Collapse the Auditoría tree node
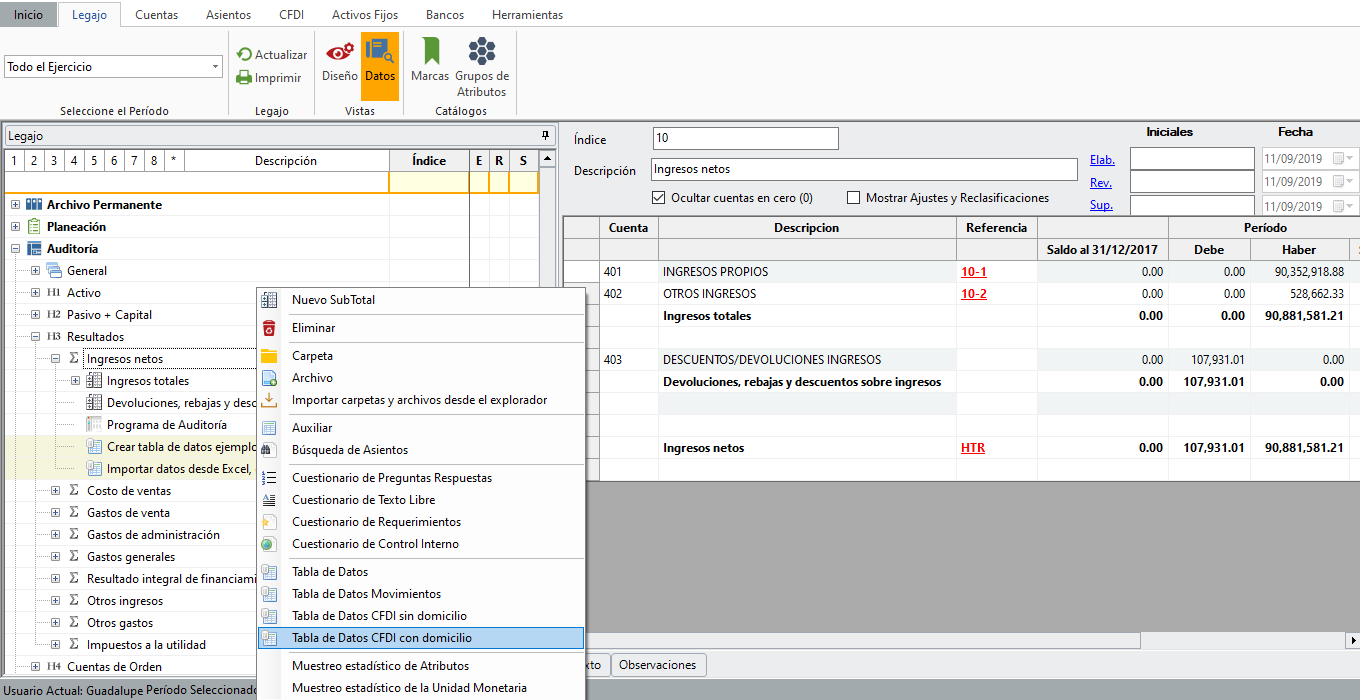Image resolution: width=1360 pixels, height=700 pixels. [x=16, y=249]
